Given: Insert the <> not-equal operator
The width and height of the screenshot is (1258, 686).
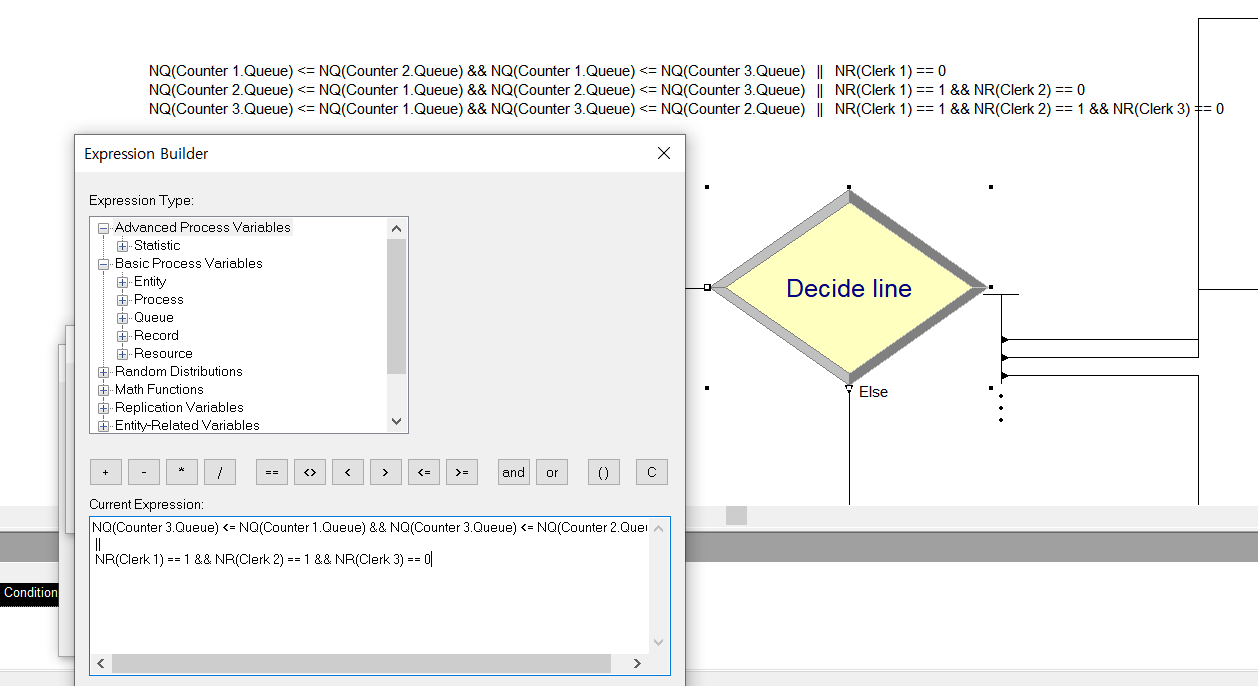Looking at the screenshot, I should coord(309,472).
